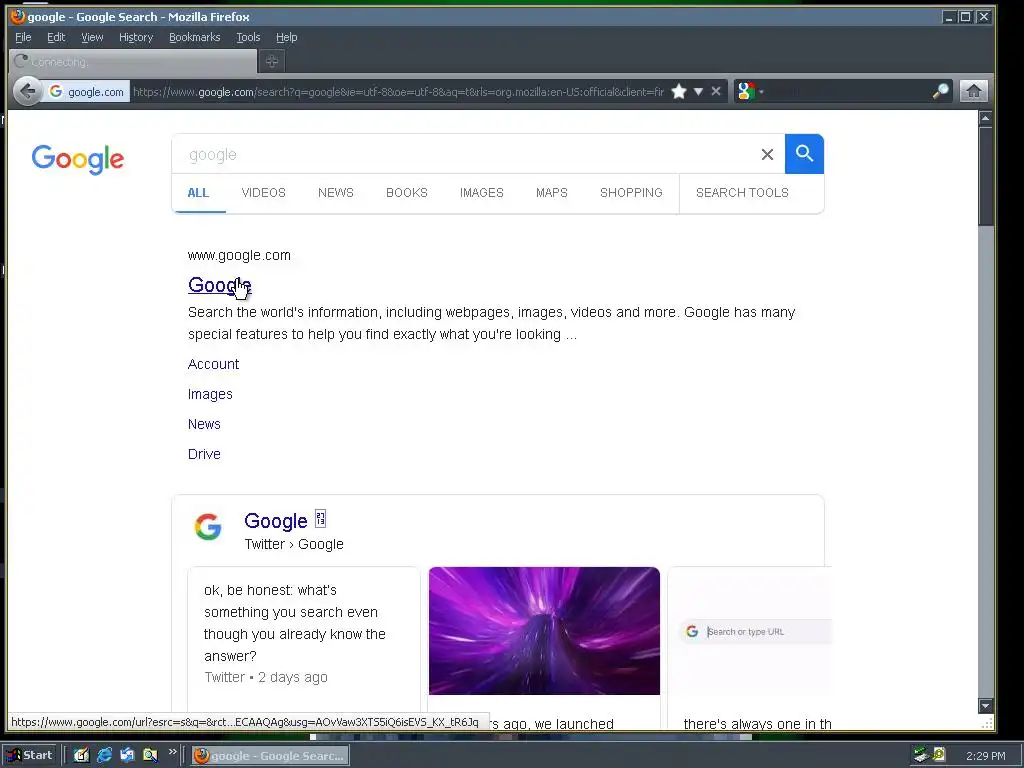The width and height of the screenshot is (1024, 768).
Task: Bookmark this page with the star icon
Action: pos(679,91)
